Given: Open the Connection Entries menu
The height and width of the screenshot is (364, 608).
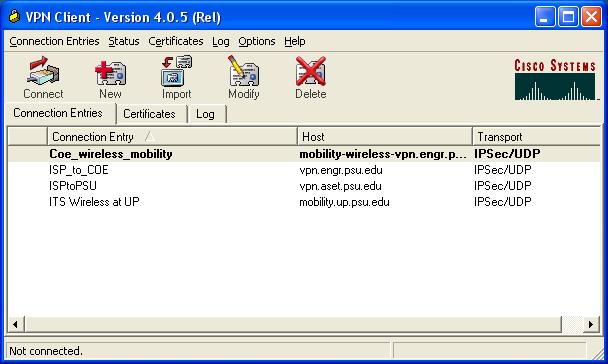Looking at the screenshot, I should [54, 41].
